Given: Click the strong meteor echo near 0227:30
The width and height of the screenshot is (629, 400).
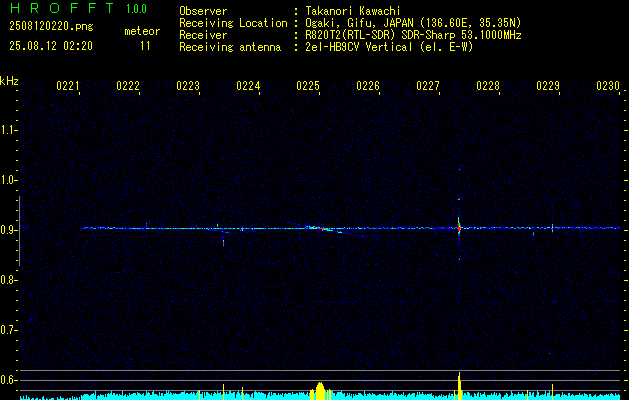Looking at the screenshot, I should pos(459,228).
